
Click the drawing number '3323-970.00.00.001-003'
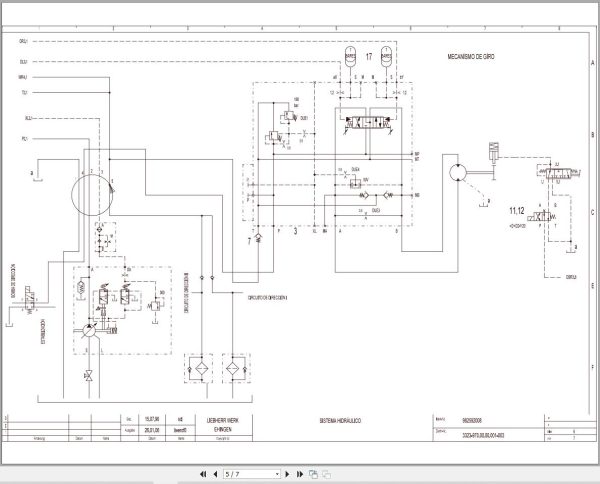coord(483,435)
